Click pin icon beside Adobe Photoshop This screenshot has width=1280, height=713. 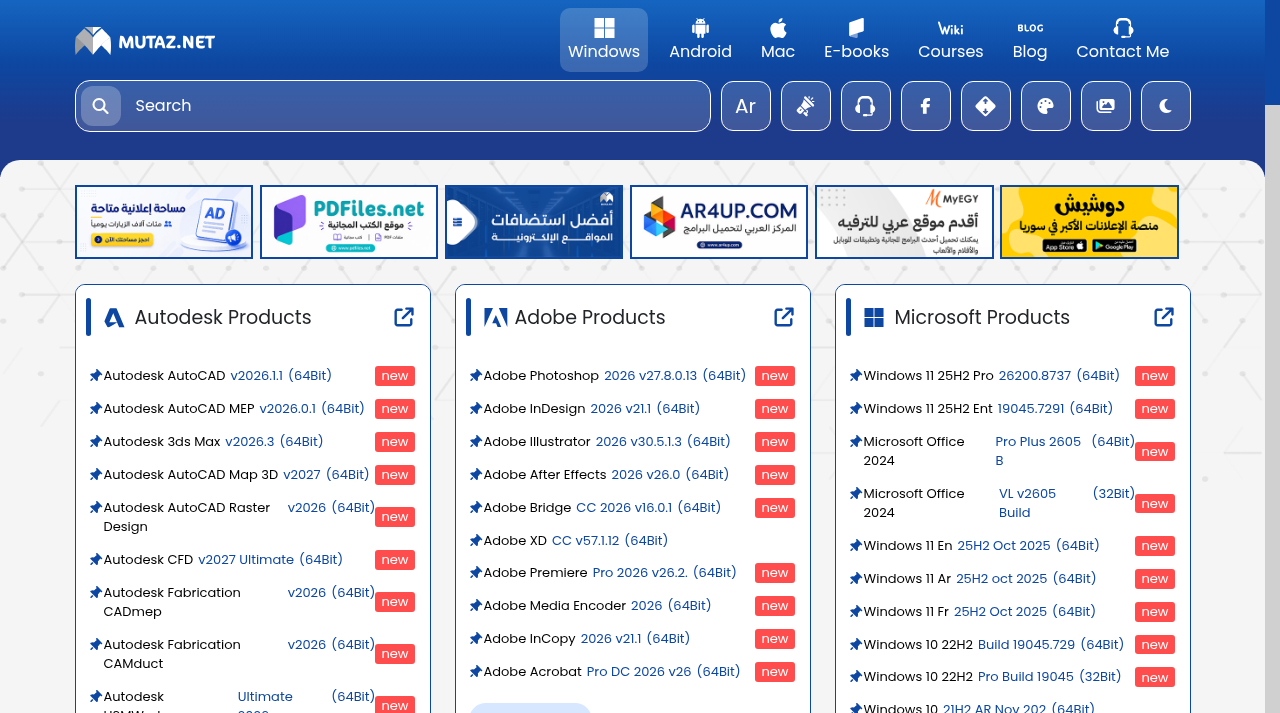click(x=476, y=376)
